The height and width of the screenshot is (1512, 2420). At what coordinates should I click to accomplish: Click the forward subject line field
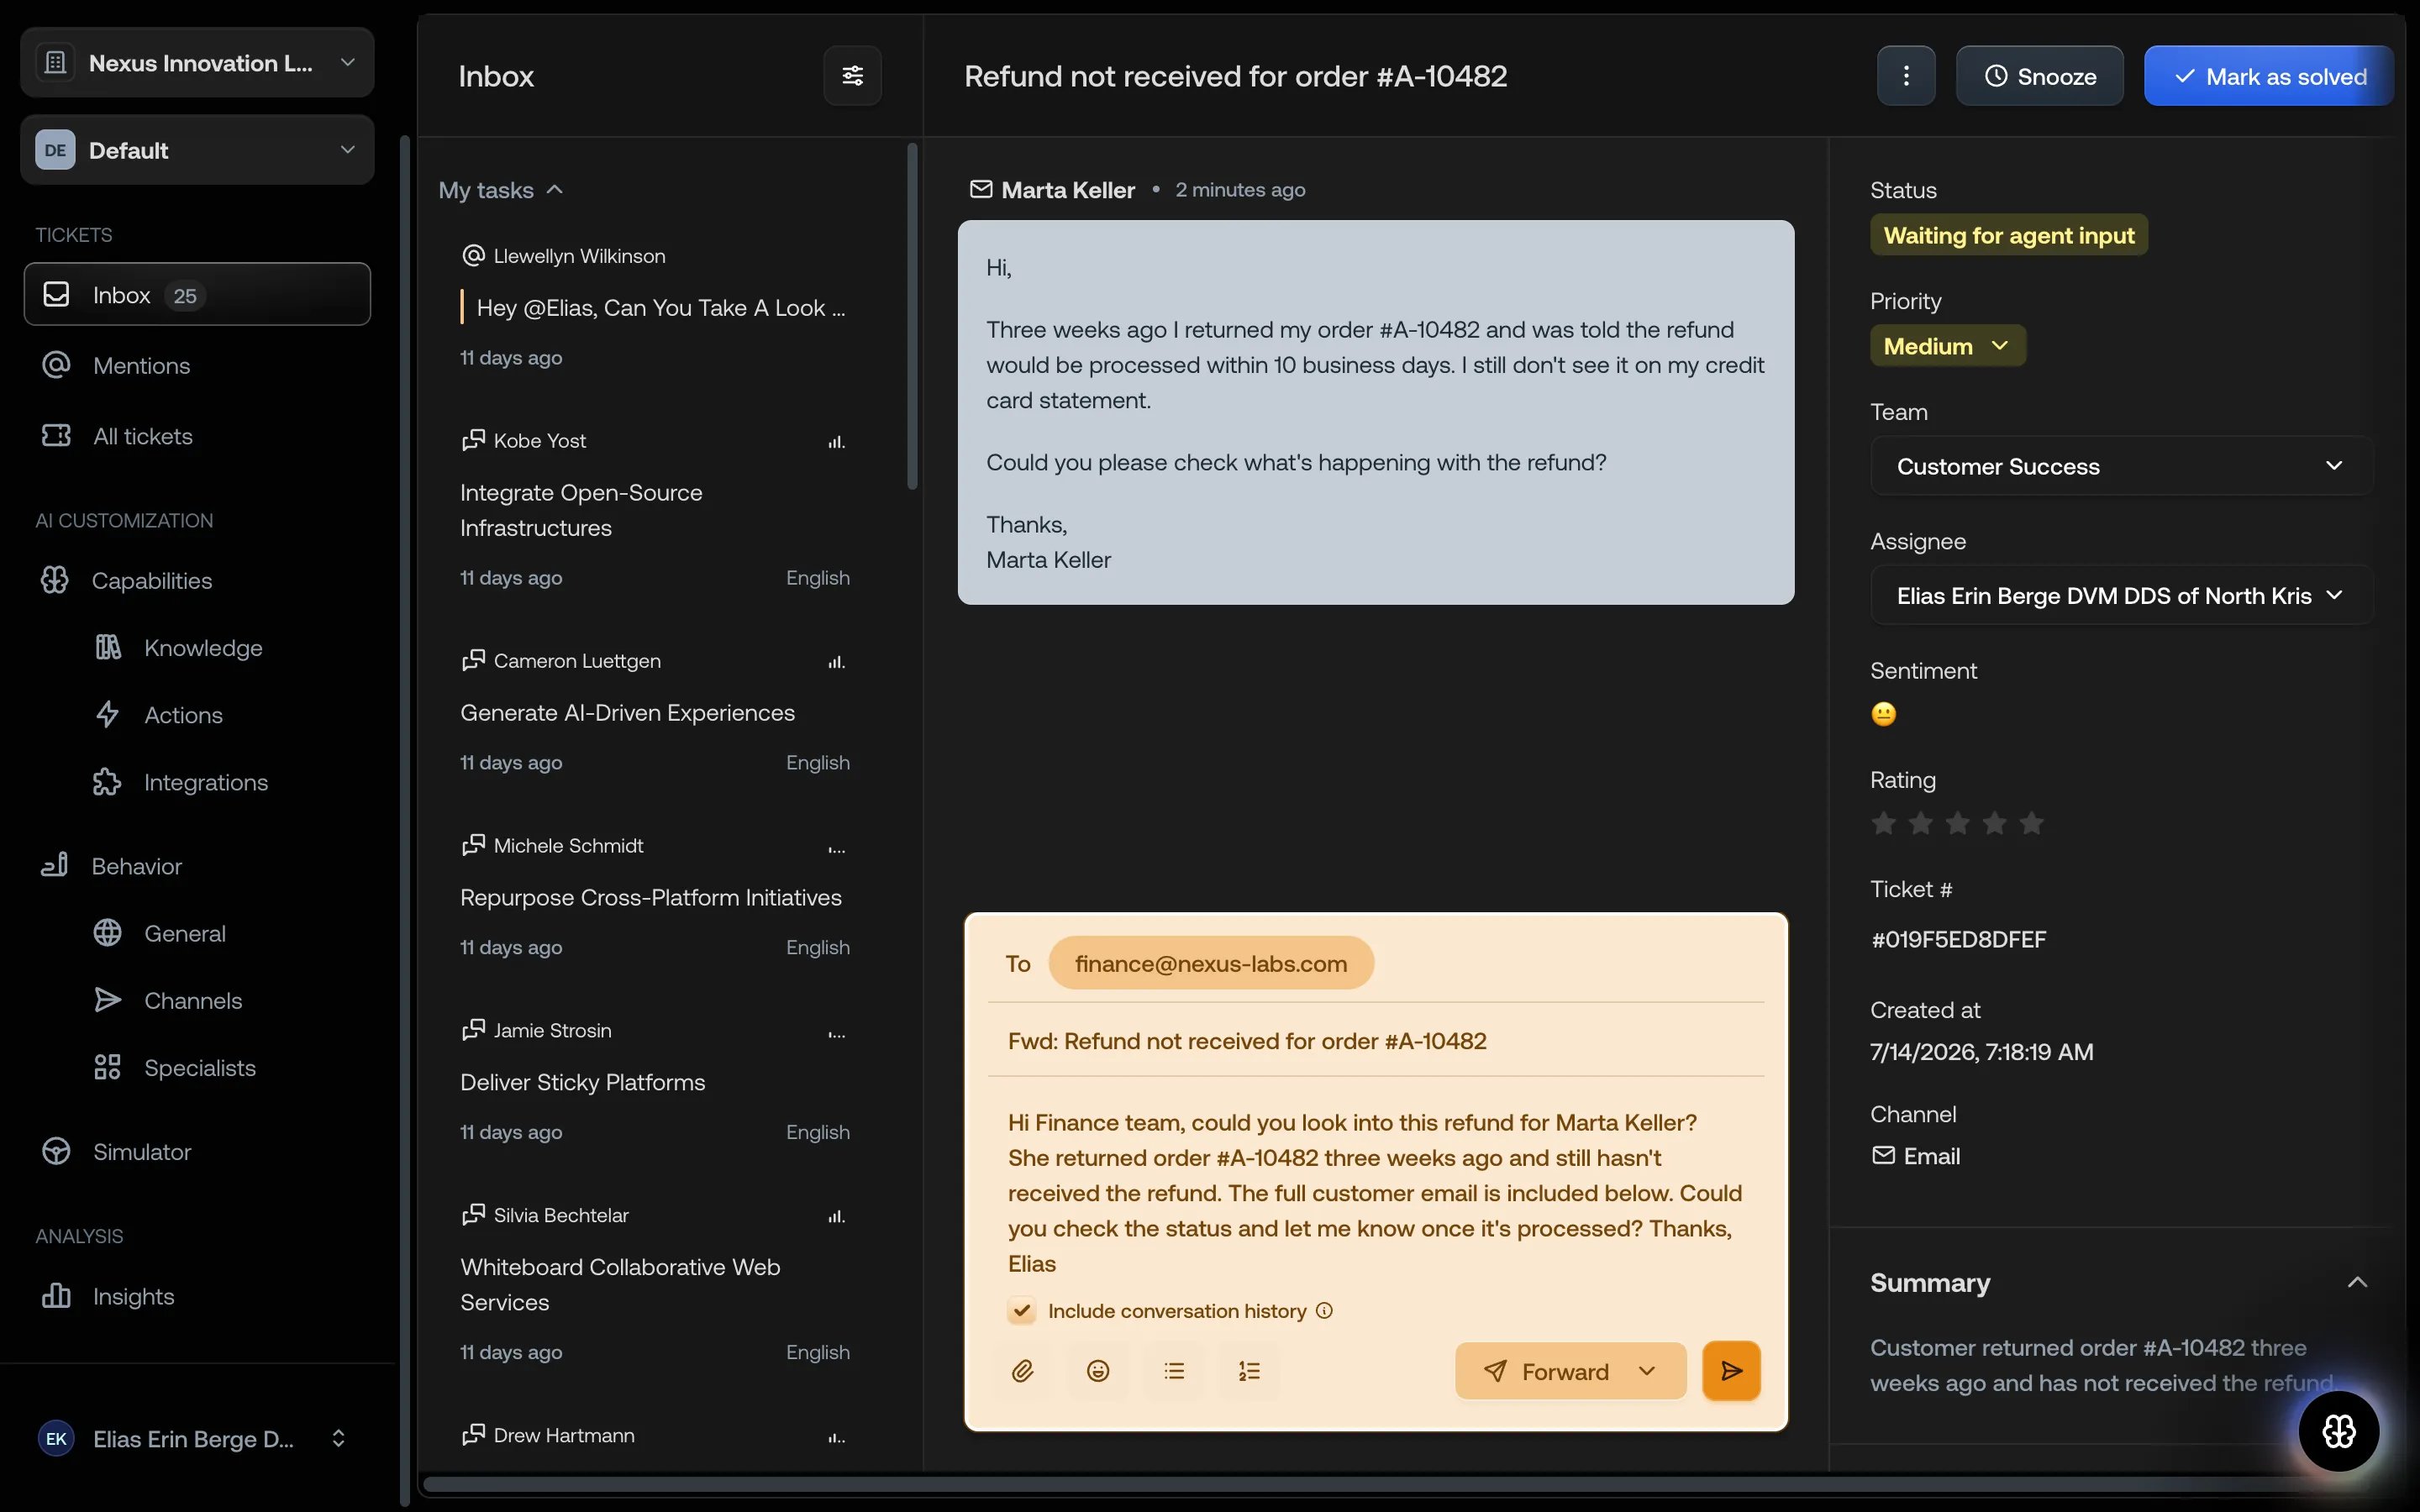(x=1375, y=1041)
